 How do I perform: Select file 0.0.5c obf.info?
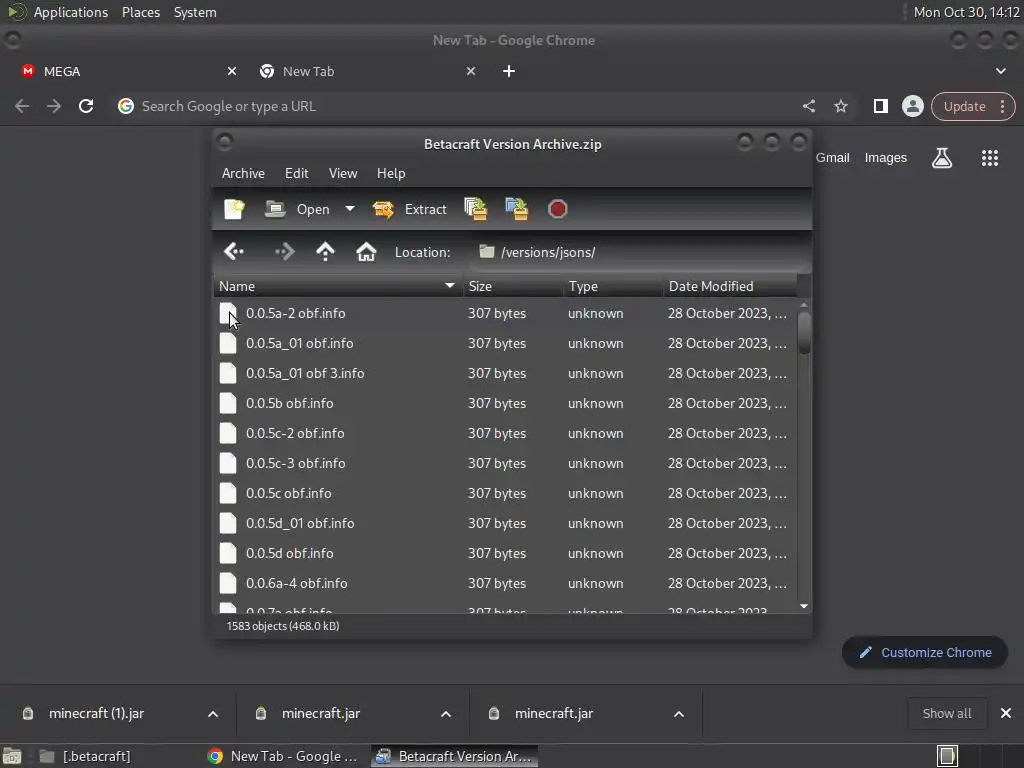pos(505,494)
